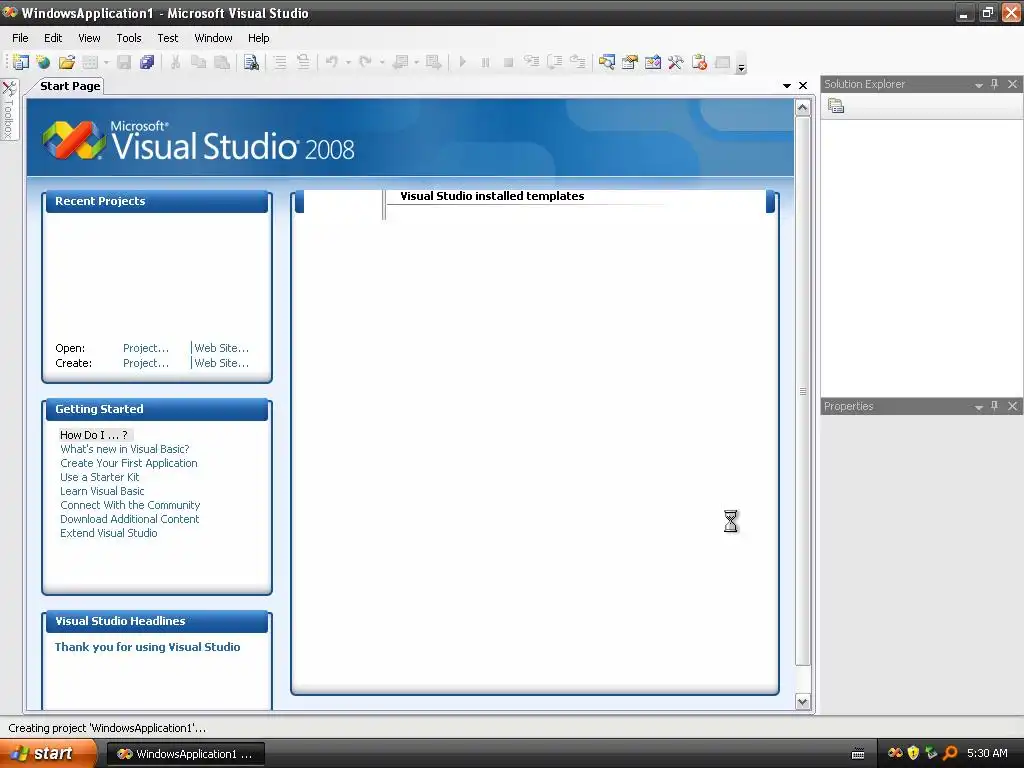Viewport: 1024px width, 768px height.
Task: Expand the Redo history dropdown arrow
Action: (x=382, y=63)
